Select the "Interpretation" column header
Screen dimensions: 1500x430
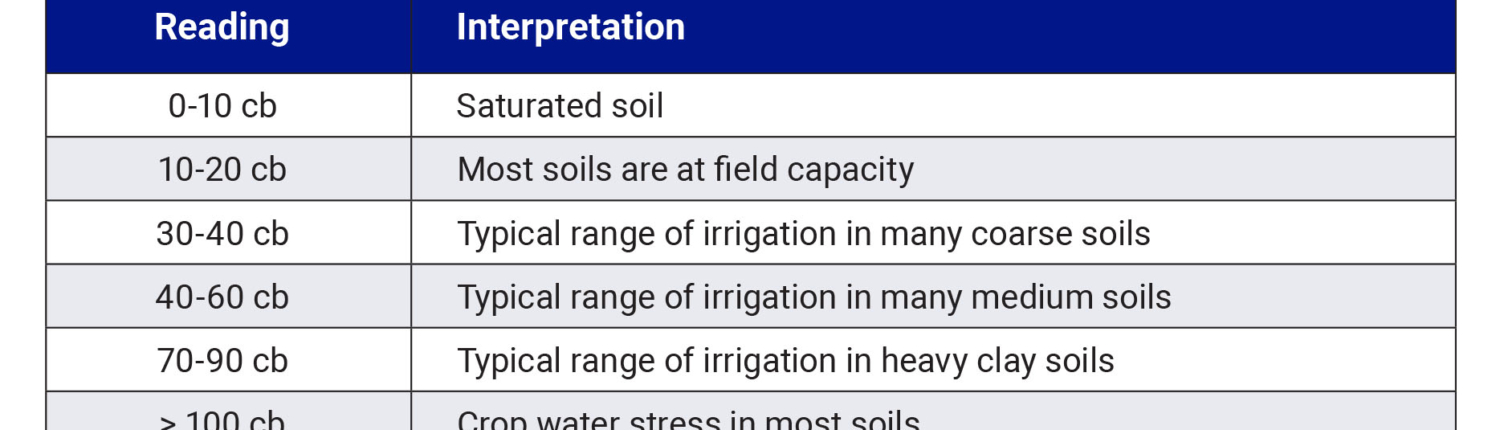click(570, 27)
